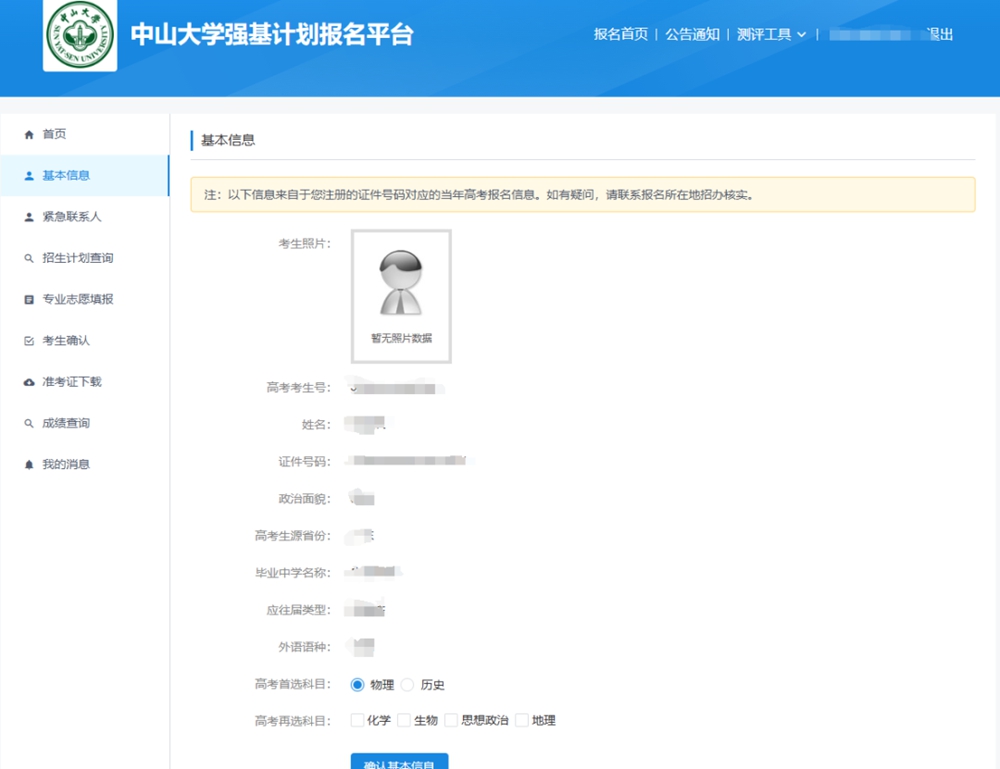Open 报名首页 in the top navigation
1000x769 pixels.
[620, 35]
